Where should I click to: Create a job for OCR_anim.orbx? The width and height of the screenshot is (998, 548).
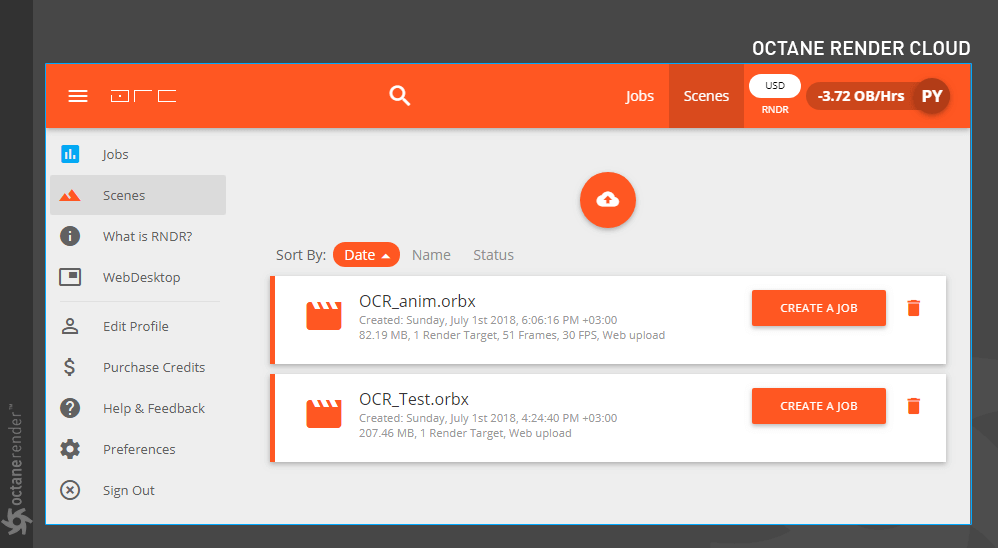[819, 308]
